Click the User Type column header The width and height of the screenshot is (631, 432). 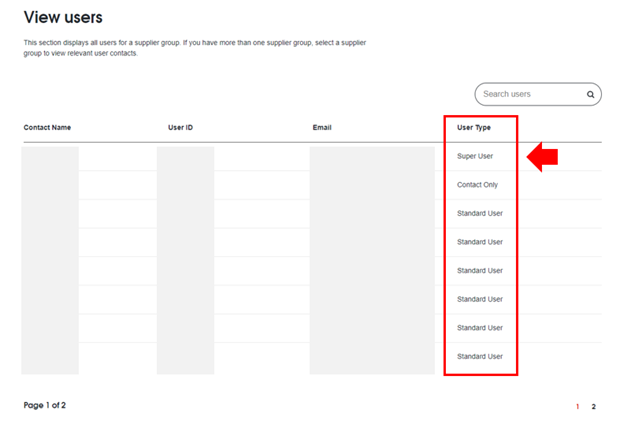click(x=474, y=128)
